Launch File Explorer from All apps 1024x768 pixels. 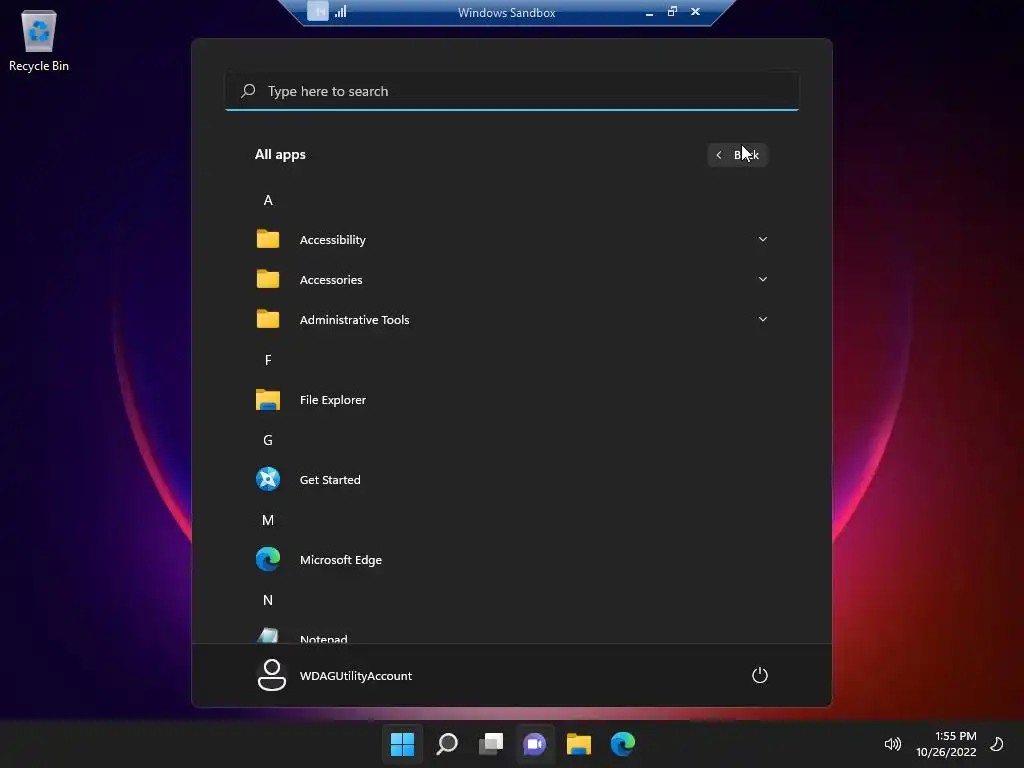tap(511, 400)
